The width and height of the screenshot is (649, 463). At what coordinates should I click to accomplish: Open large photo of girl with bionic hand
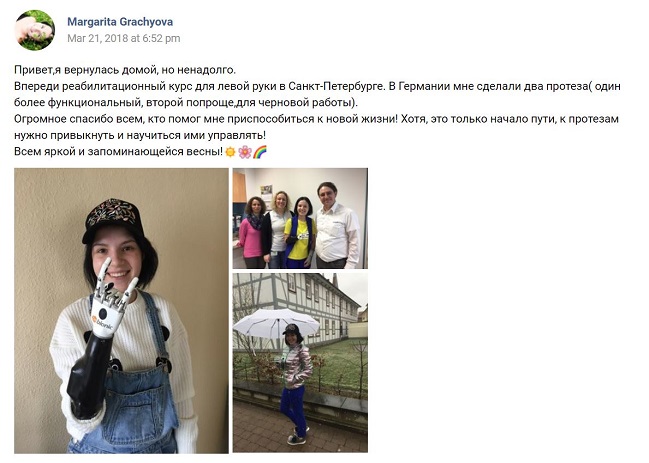click(121, 311)
